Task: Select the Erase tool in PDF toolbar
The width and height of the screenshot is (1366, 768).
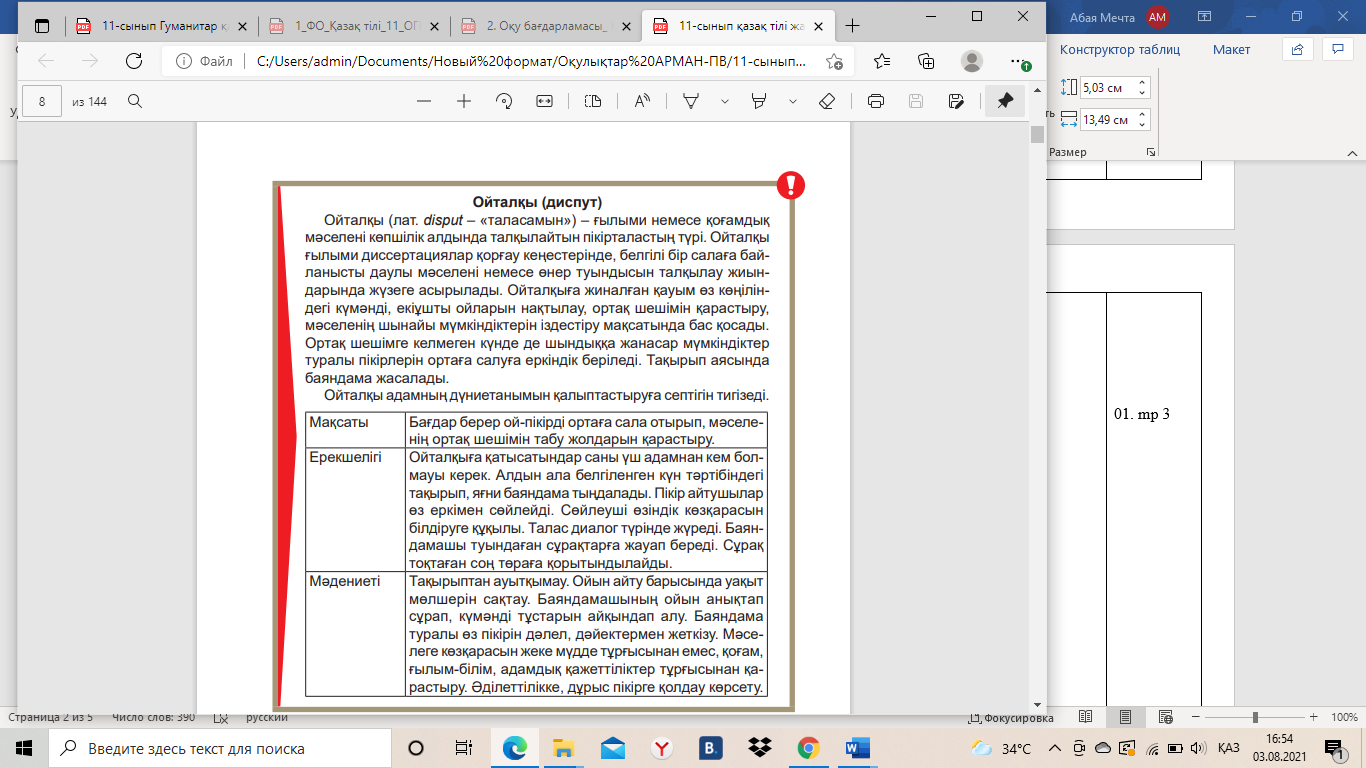Action: coord(826,101)
